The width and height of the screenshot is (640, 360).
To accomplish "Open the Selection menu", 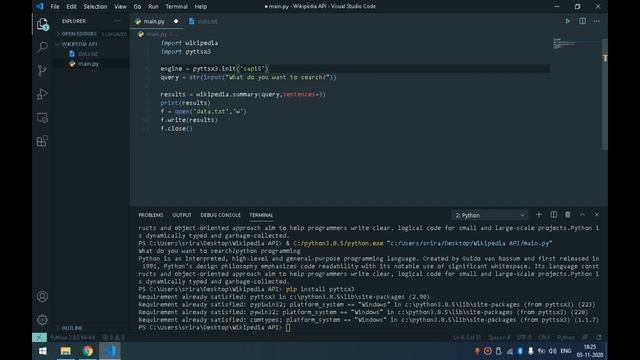I will [95, 7].
